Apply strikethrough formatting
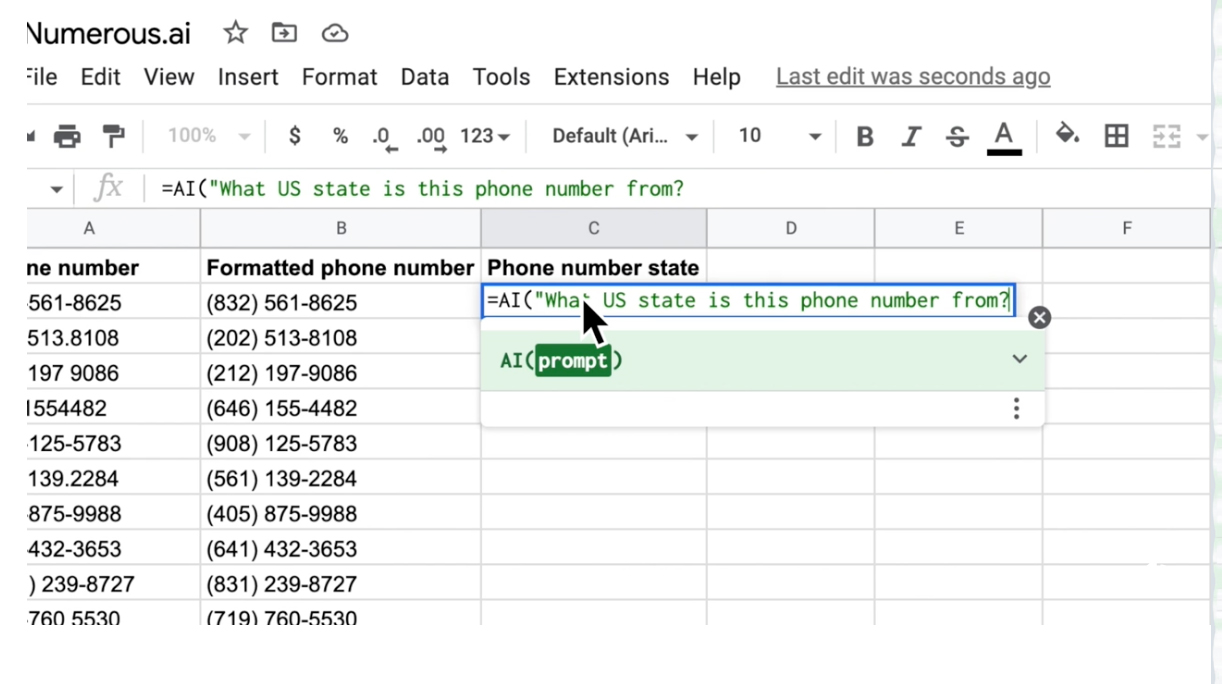Screen dimensions: 1222x684 pyautogui.click(x=956, y=136)
